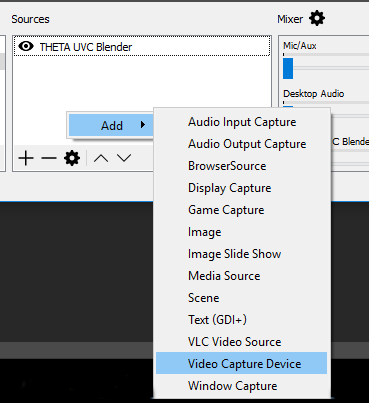Select THETA UVC Blender source item

click(x=142, y=47)
